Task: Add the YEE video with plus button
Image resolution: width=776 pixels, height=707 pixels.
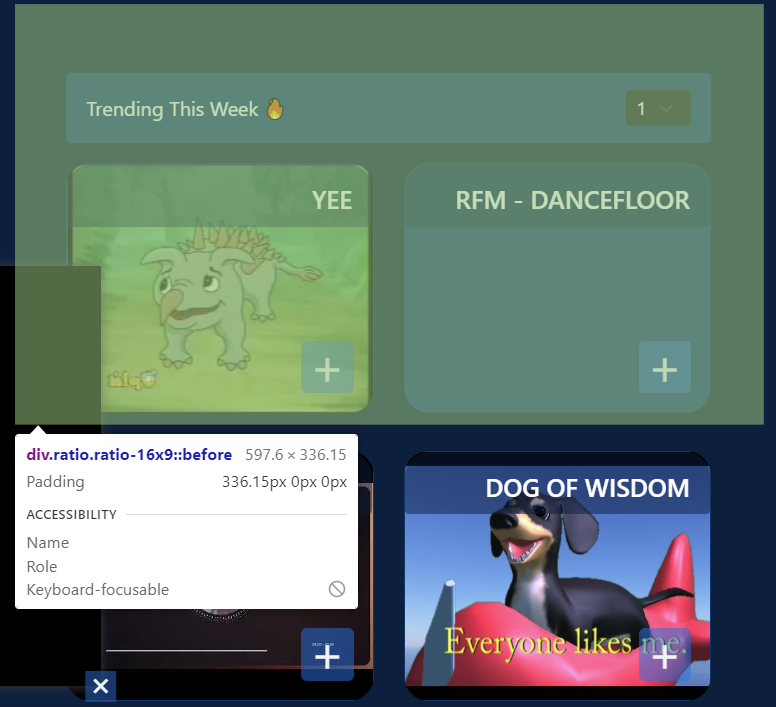Action: (x=327, y=367)
